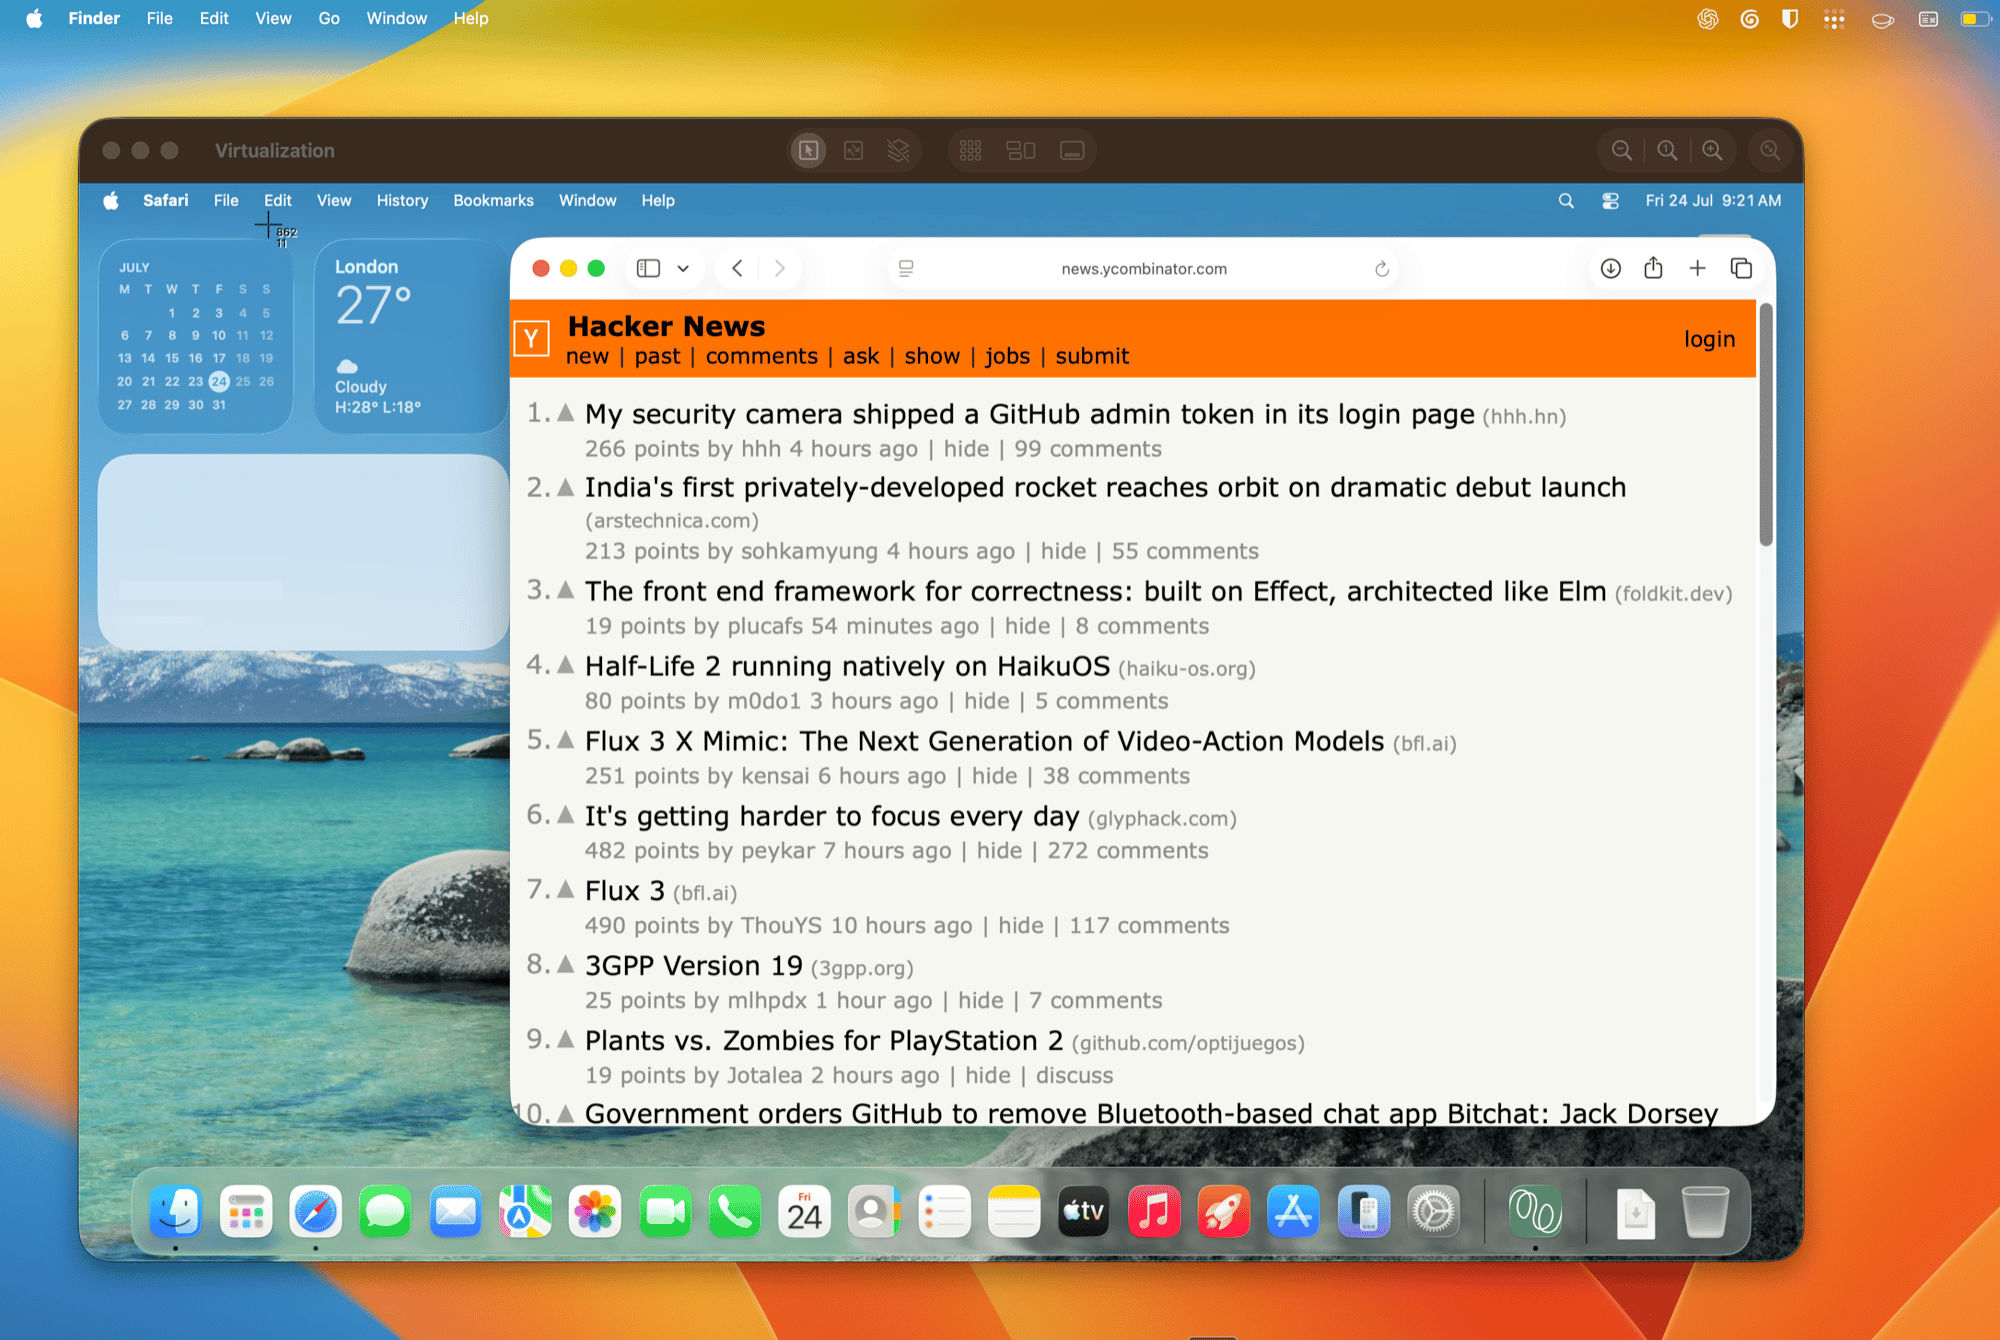Screen dimensions: 2000x1340
Task: Upvote the 3GPP Version 19 story
Action: tap(565, 963)
